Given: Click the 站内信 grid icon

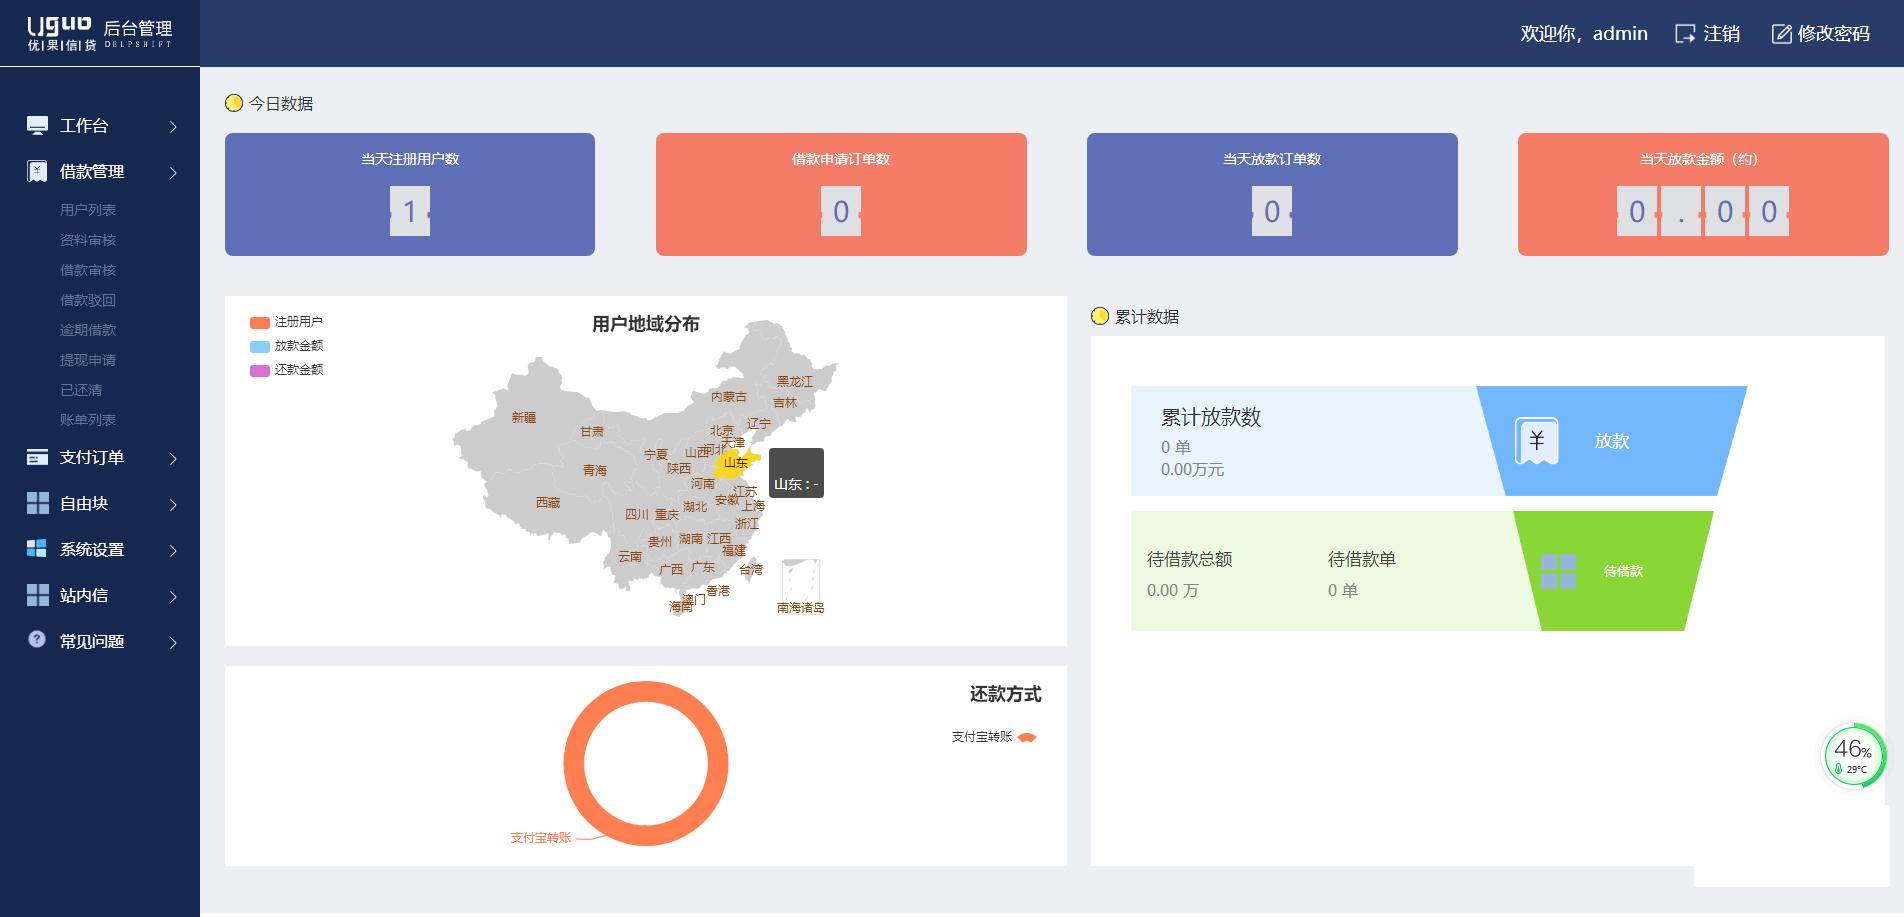Looking at the screenshot, I should point(37,595).
